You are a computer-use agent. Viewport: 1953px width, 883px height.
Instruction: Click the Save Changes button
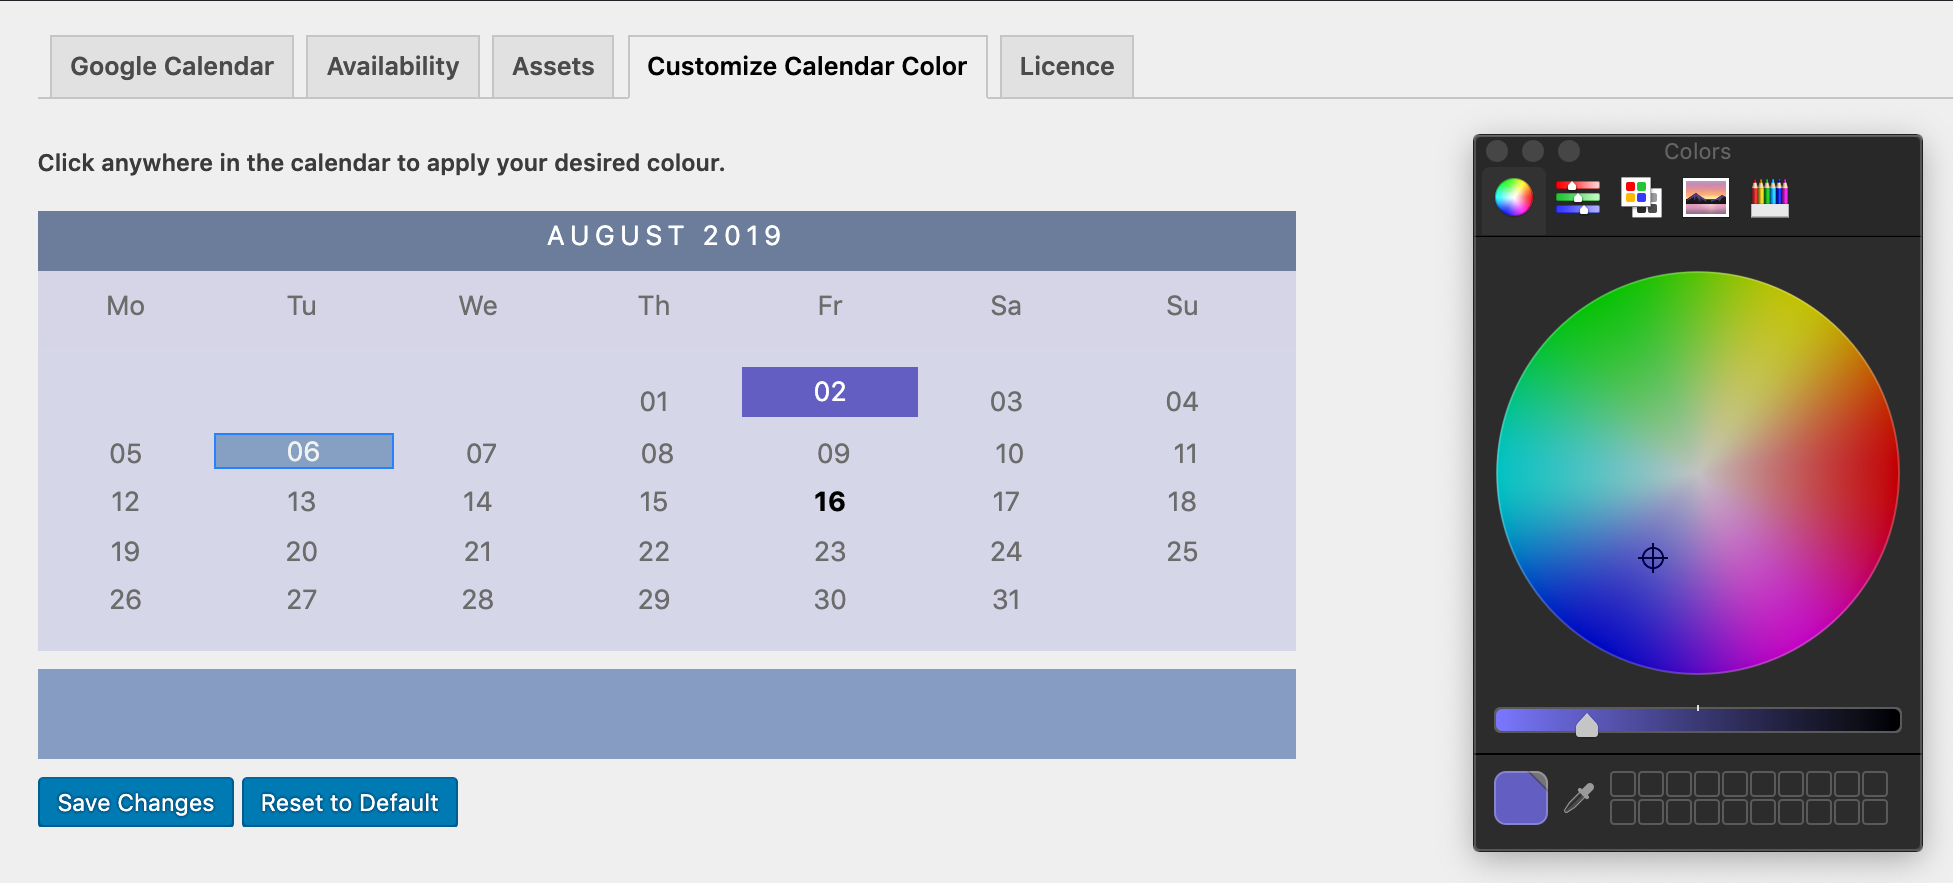136,803
